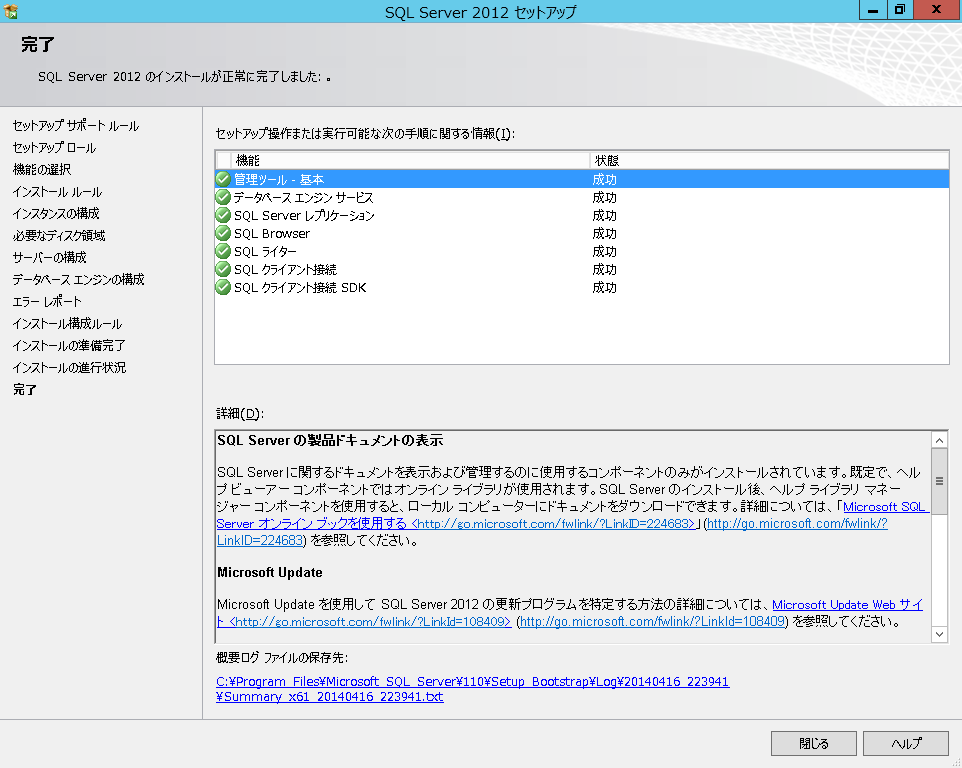Click the 状態 column header

[x=769, y=160]
